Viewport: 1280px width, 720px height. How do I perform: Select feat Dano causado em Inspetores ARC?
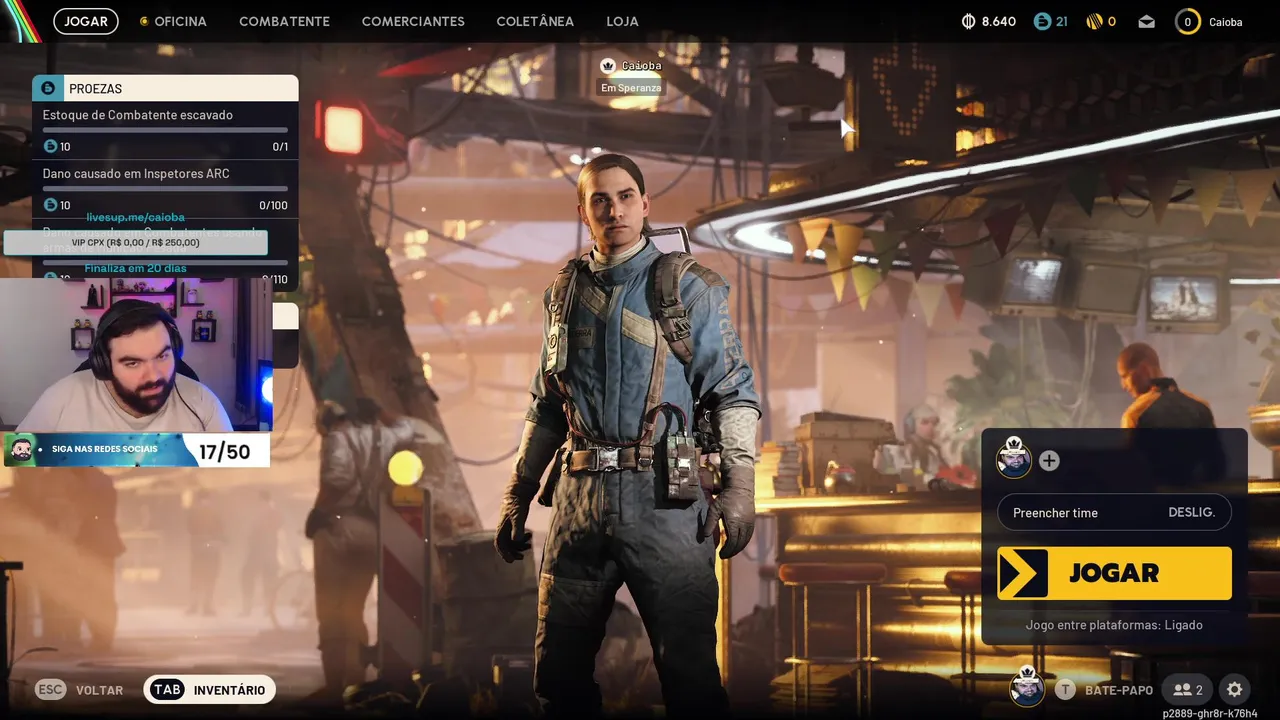coord(136,174)
